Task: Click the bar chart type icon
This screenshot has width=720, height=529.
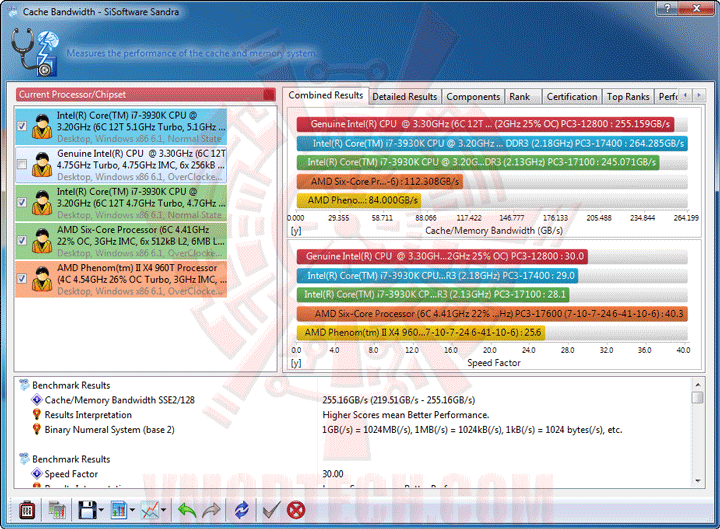Action: pos(118,510)
